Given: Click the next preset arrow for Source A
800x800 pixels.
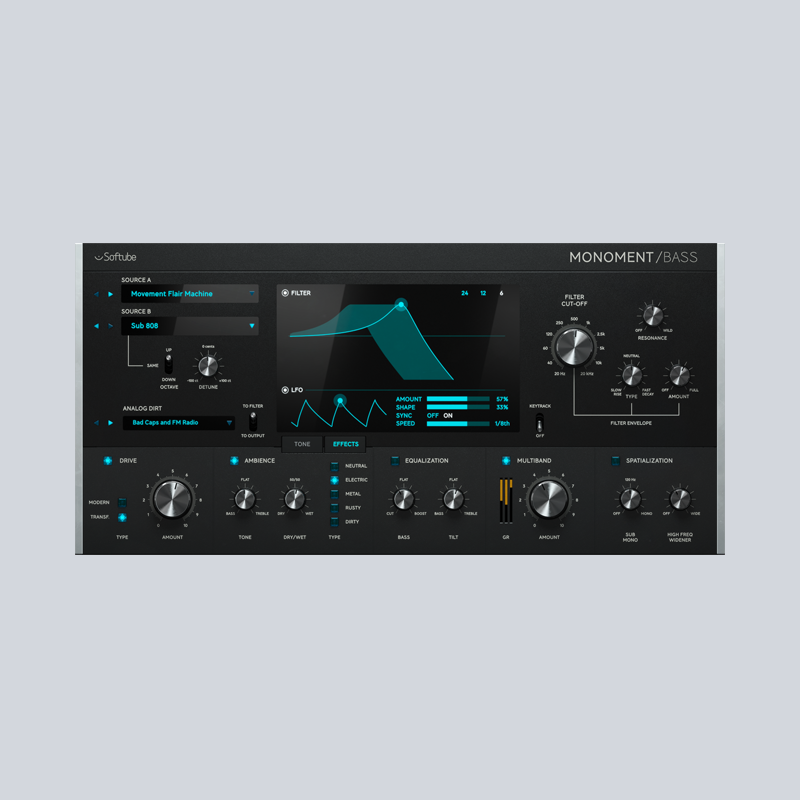Looking at the screenshot, I should click(111, 294).
